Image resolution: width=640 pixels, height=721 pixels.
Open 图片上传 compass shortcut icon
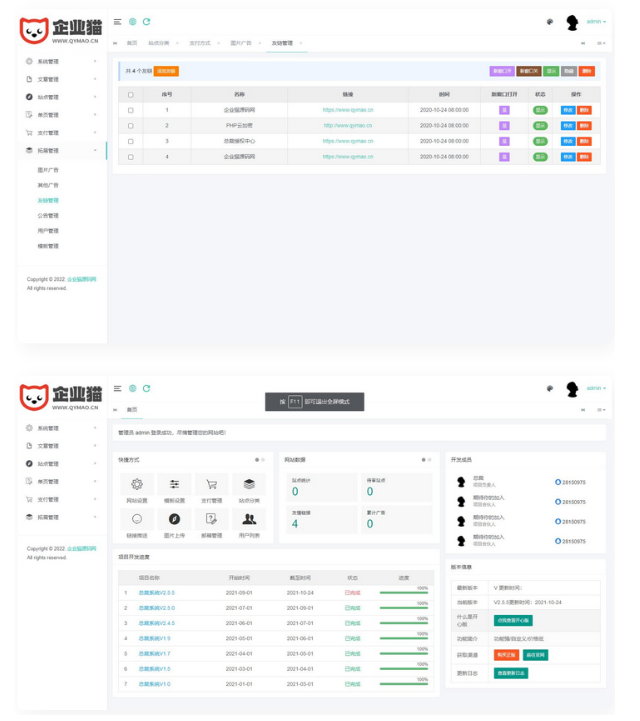point(174,519)
